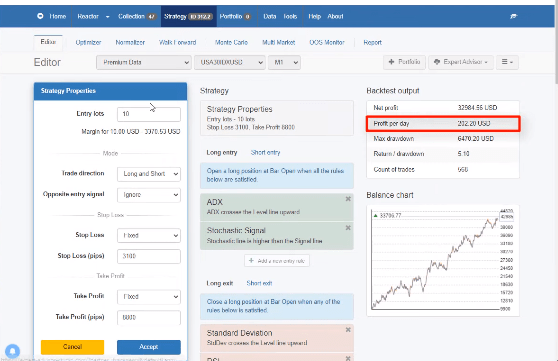558x361 pixels.
Task: Expand the Reactor dropdown arrow
Action: (x=107, y=17)
